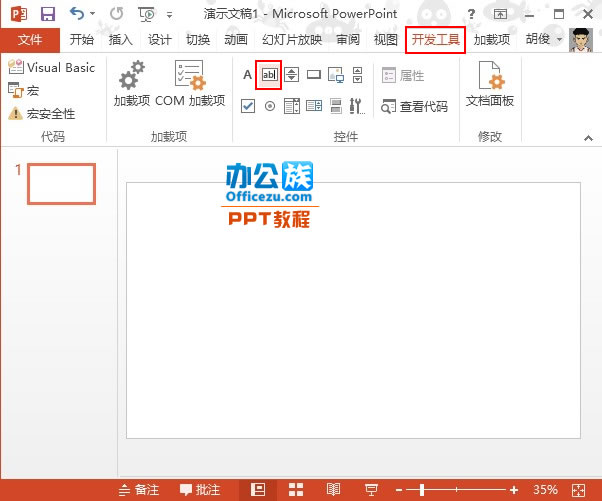This screenshot has width=602, height=501.
Task: Switch to the 加载项 ribbon tab
Action: [x=492, y=40]
